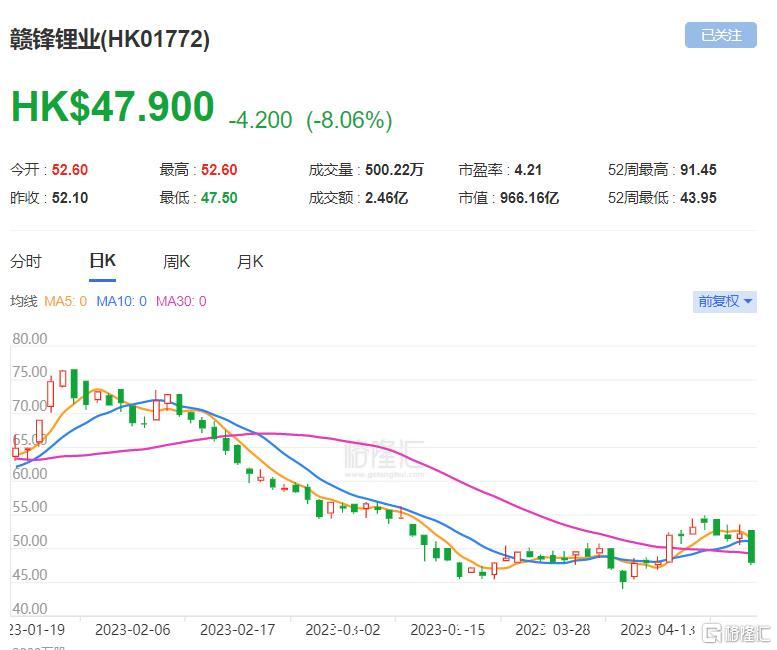777x650 pixels.
Task: Open the 周K weekly chart tab
Action: click(176, 261)
